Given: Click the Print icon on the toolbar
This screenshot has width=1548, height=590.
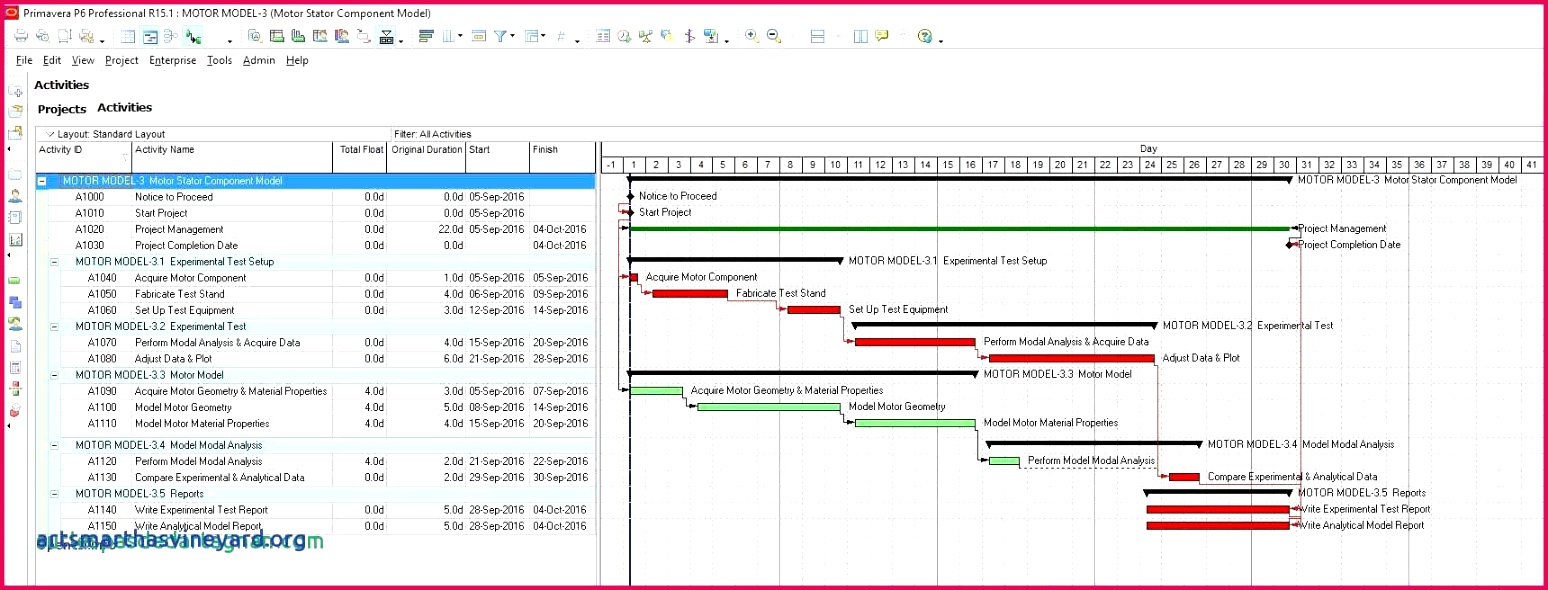Looking at the screenshot, I should [x=20, y=36].
